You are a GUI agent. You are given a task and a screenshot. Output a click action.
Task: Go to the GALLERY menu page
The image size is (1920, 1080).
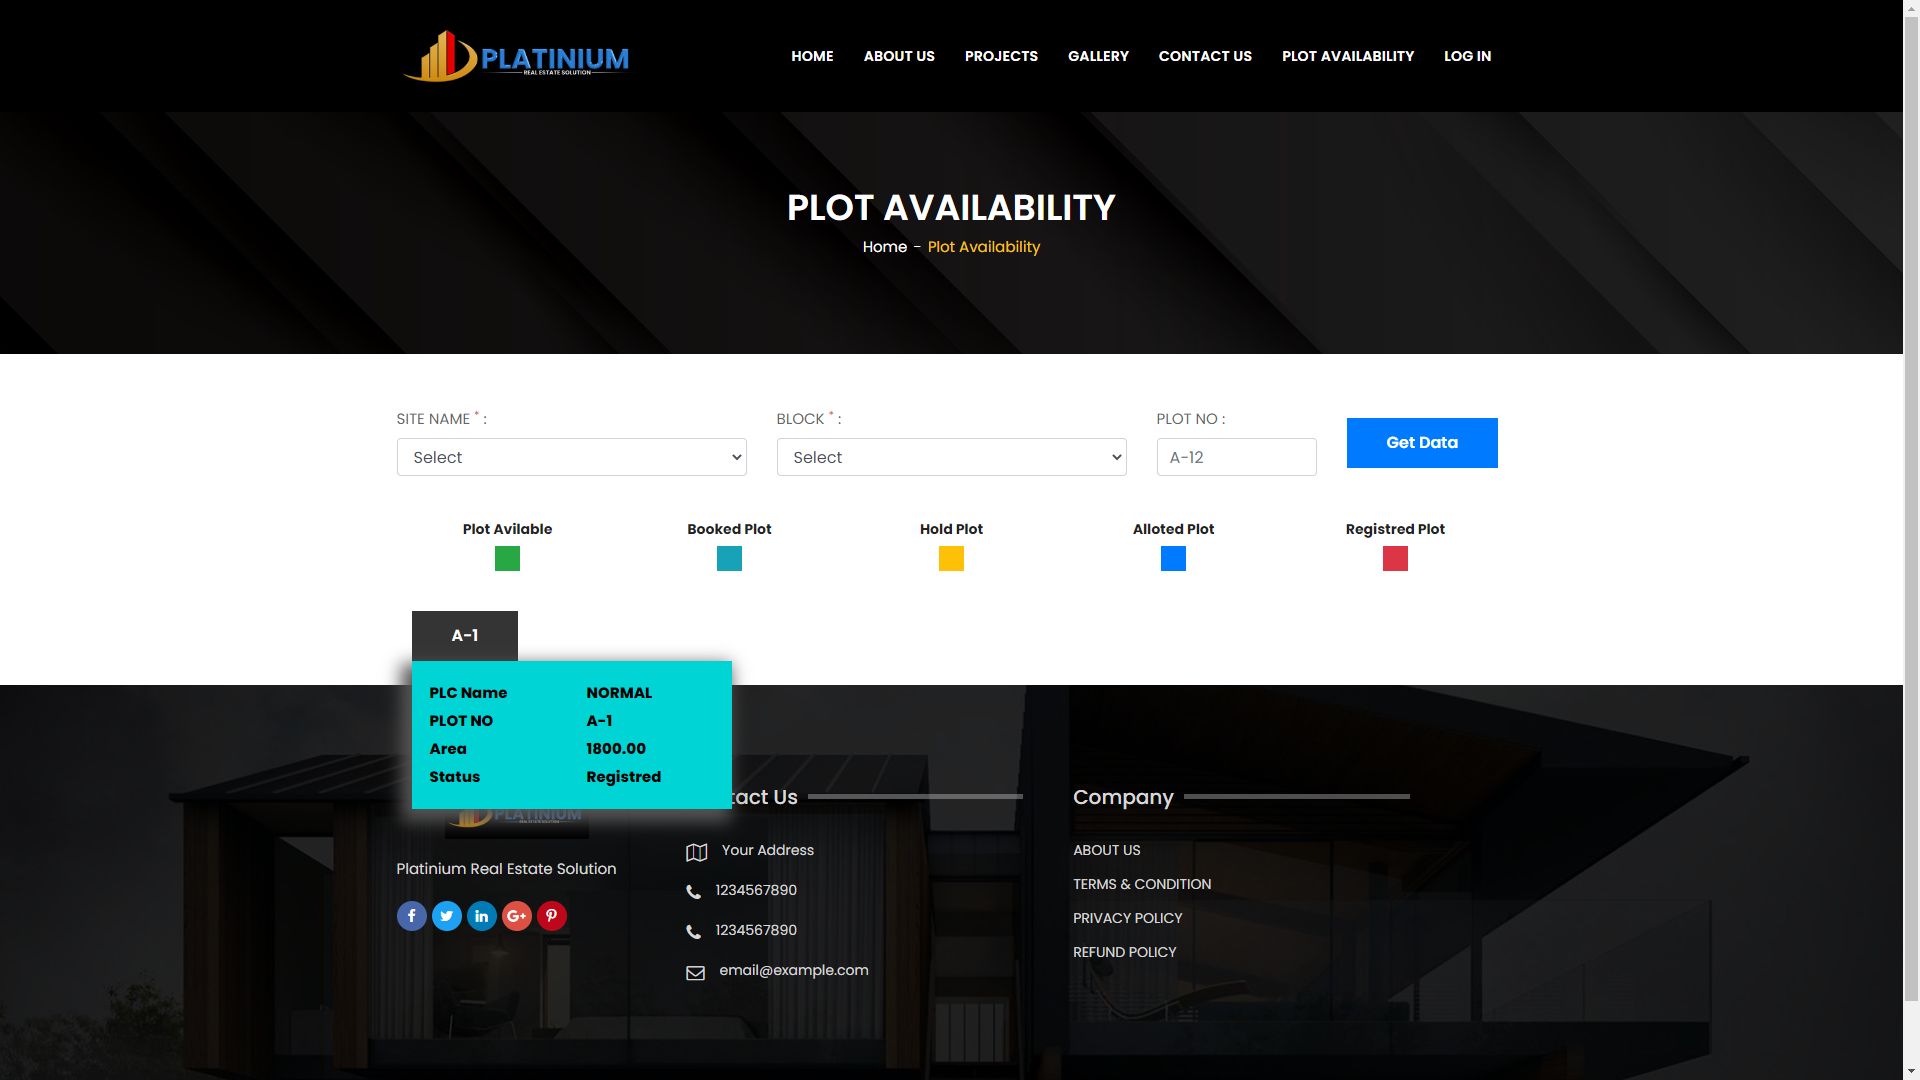[1097, 56]
